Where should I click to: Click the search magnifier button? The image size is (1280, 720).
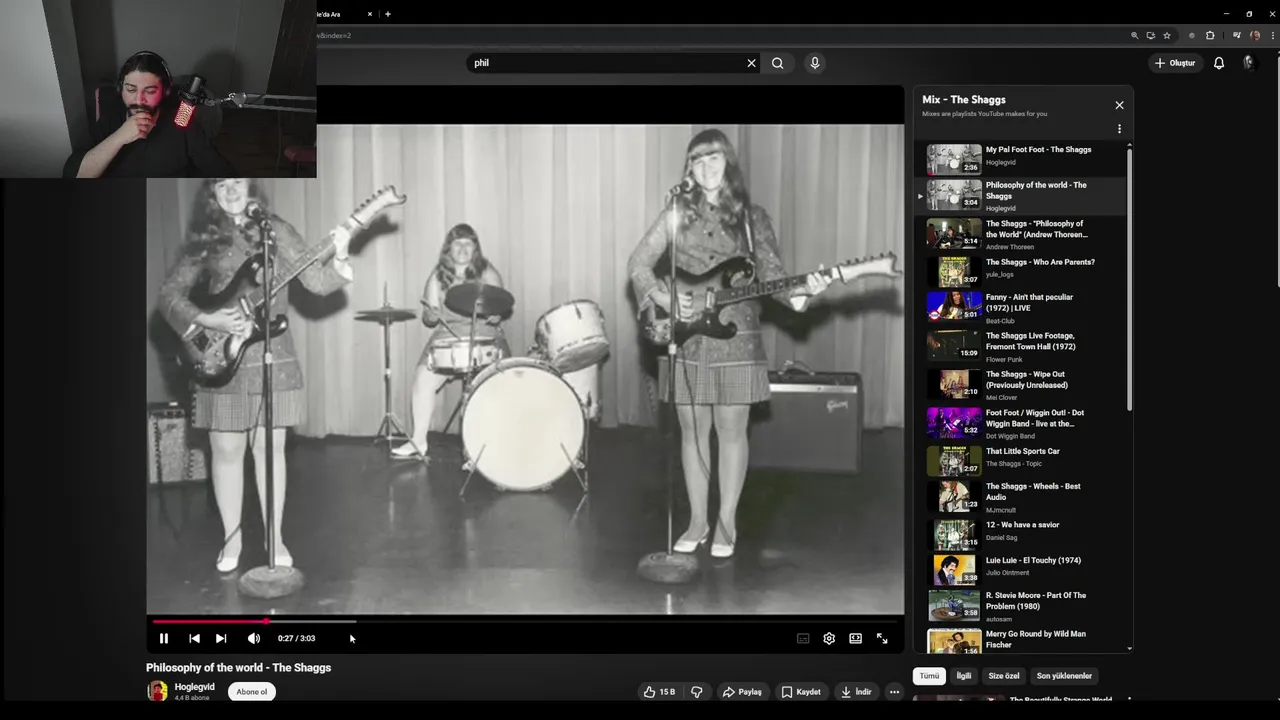(777, 63)
